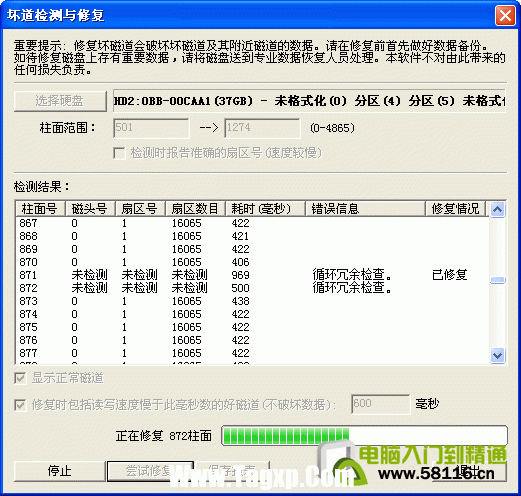
Task: Focus the cylinder start field showing 501
Action: tap(151, 128)
